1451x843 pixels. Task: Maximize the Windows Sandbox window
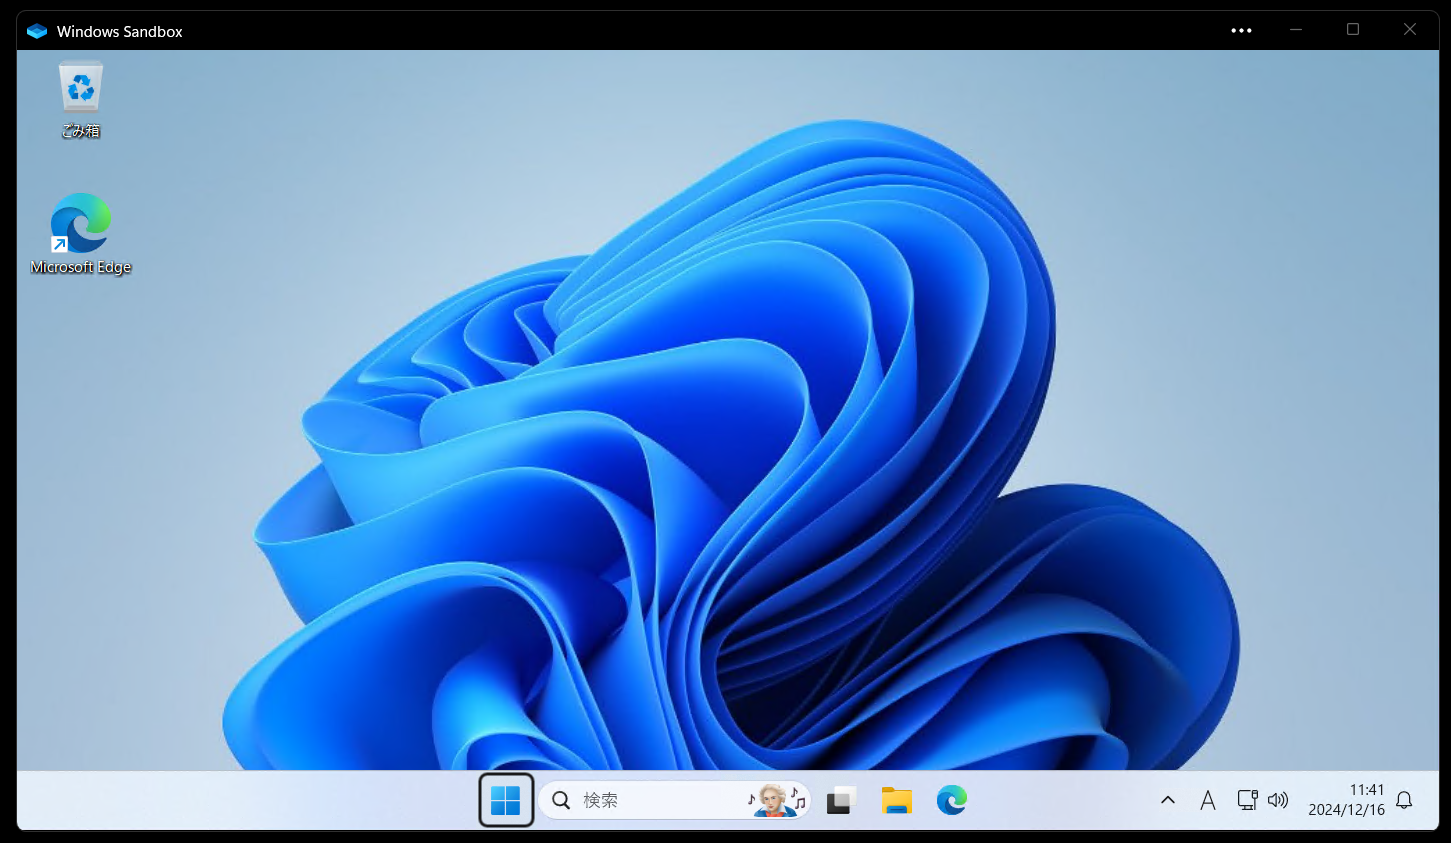point(1353,30)
